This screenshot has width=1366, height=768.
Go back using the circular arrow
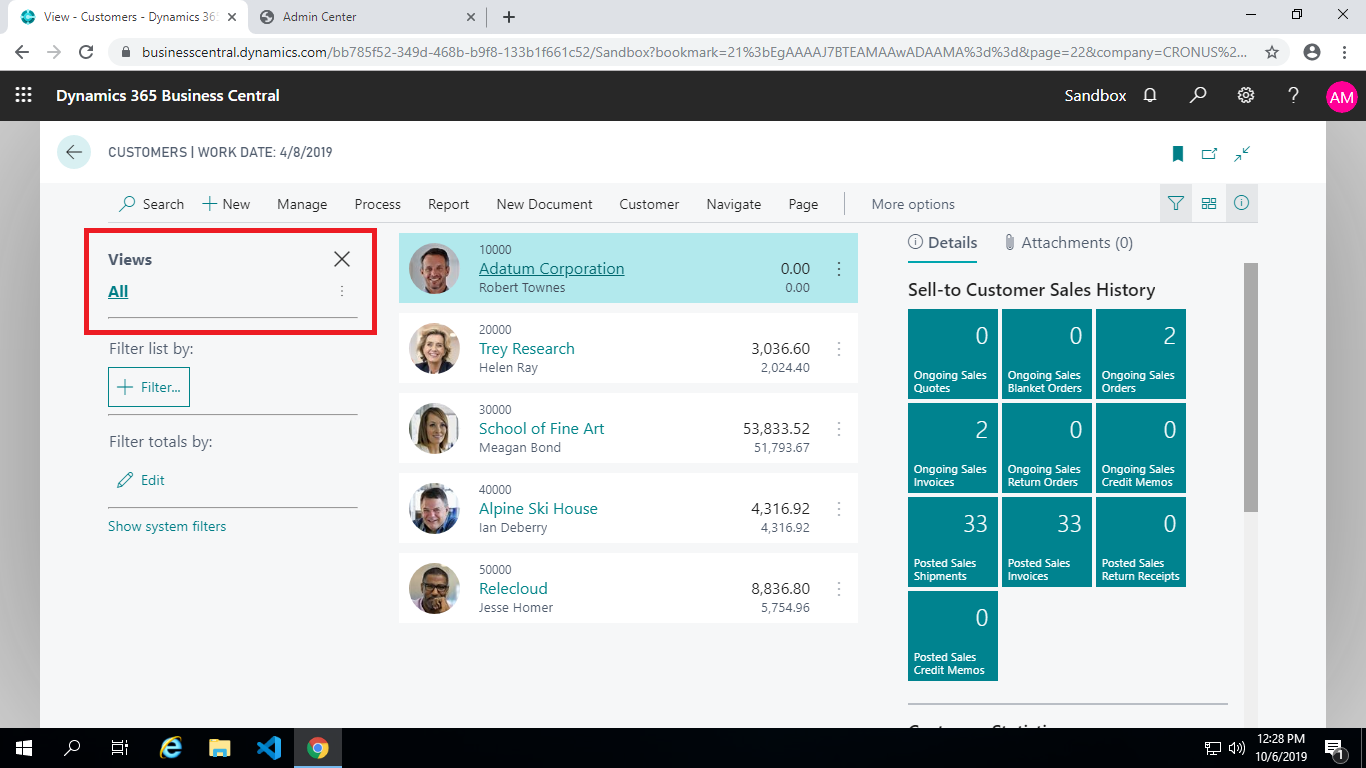(x=74, y=152)
